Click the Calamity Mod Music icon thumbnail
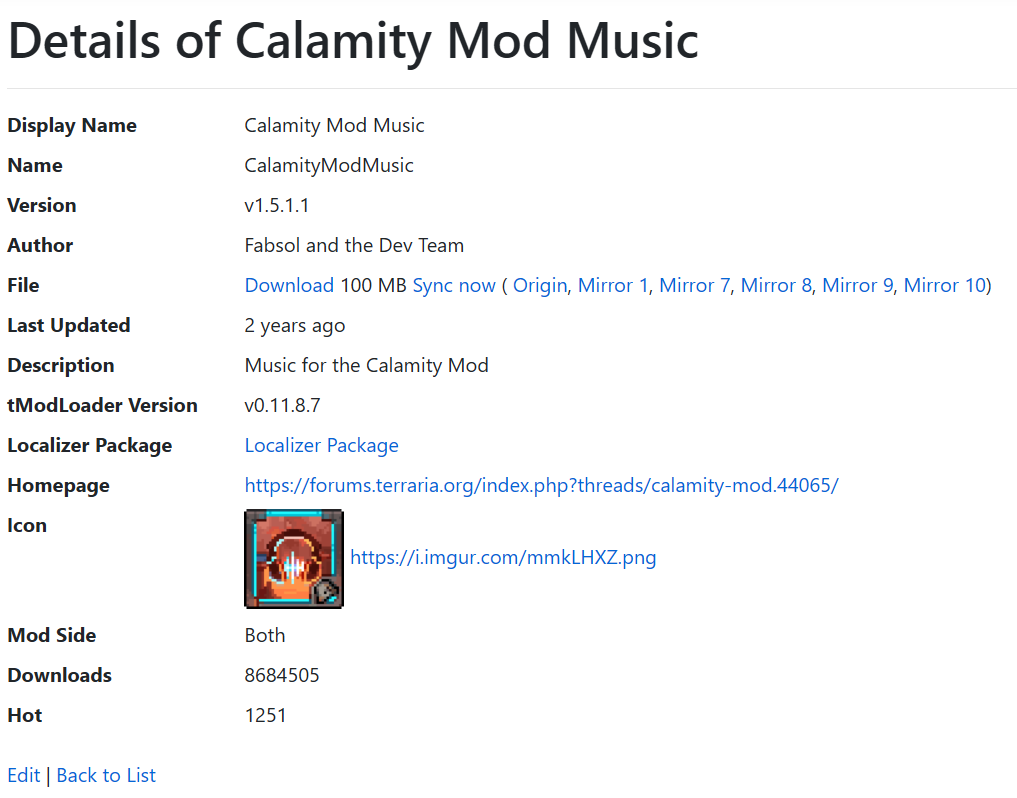Screen dimensions: 1017x798 [294, 559]
